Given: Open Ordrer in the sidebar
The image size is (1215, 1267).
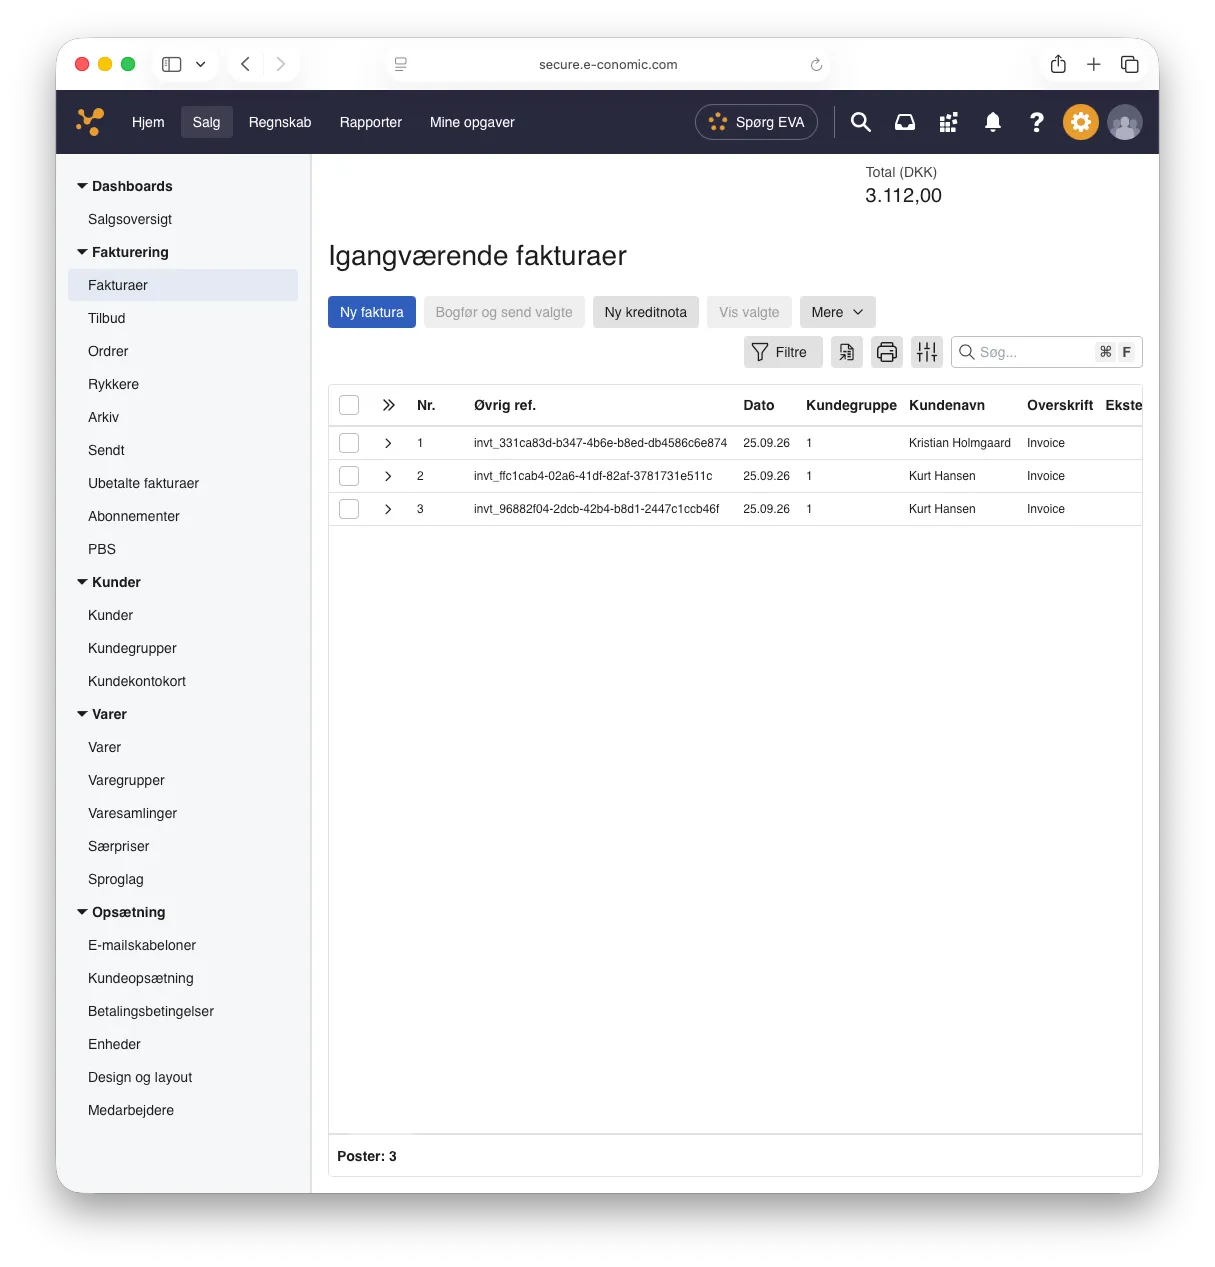Looking at the screenshot, I should (x=108, y=351).
